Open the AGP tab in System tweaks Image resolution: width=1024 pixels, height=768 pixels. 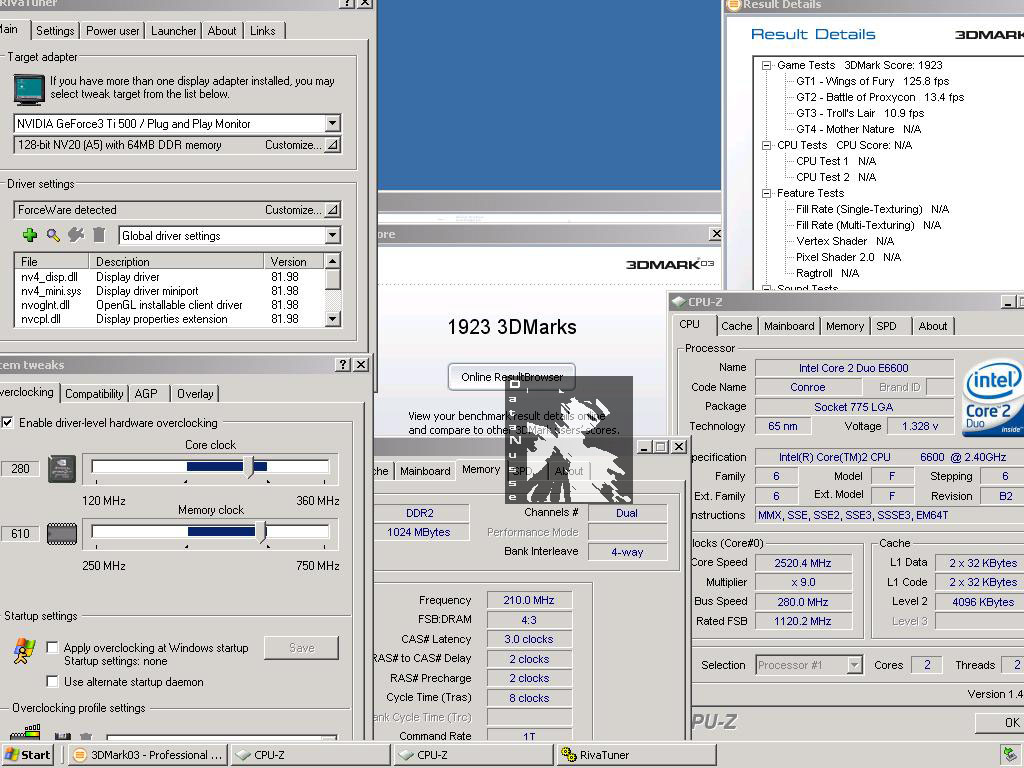(146, 394)
